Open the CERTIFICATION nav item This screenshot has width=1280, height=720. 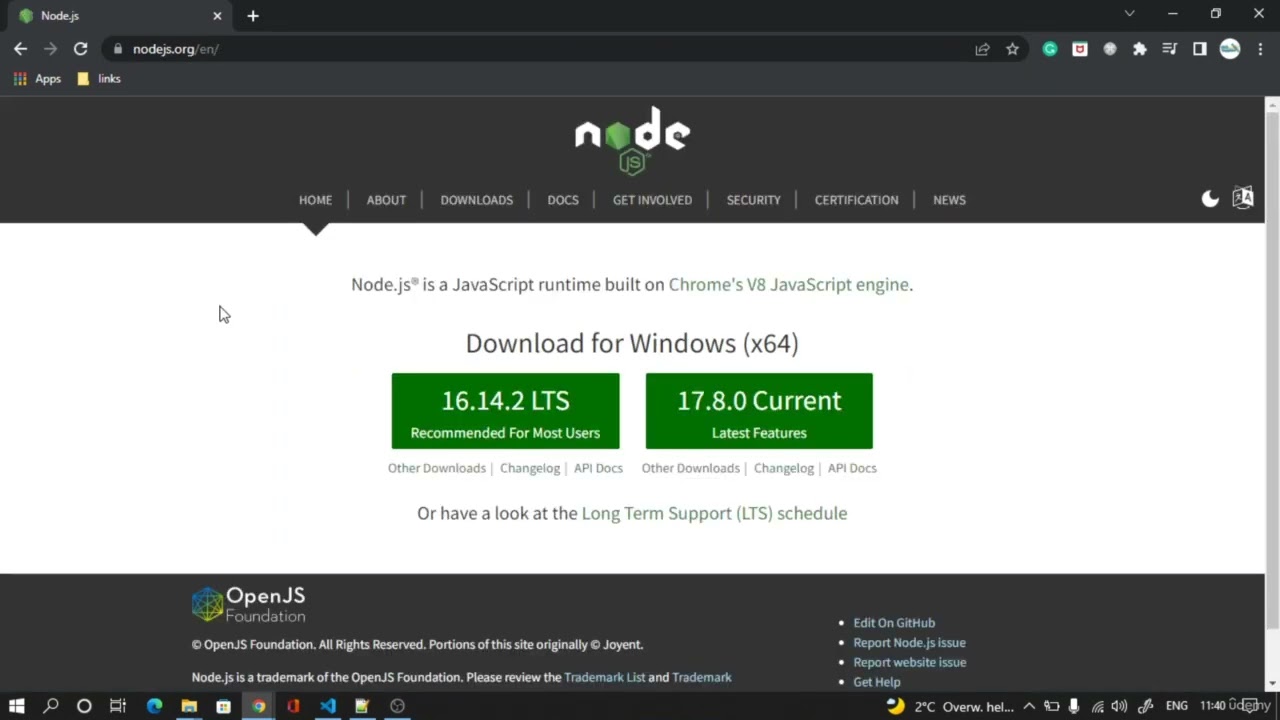tap(856, 200)
